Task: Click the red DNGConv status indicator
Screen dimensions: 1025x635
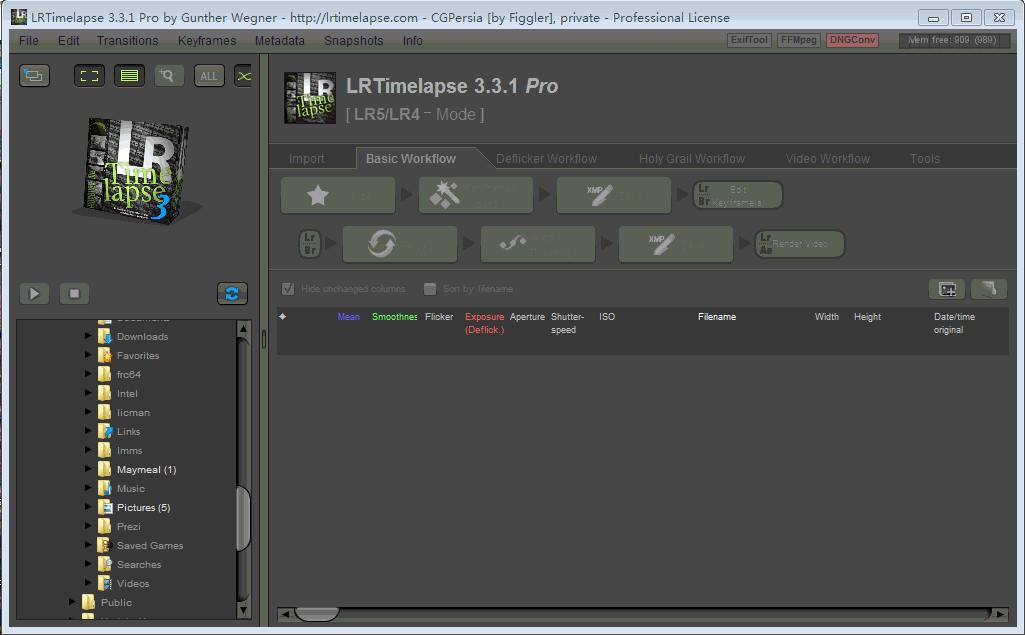Action: point(852,40)
